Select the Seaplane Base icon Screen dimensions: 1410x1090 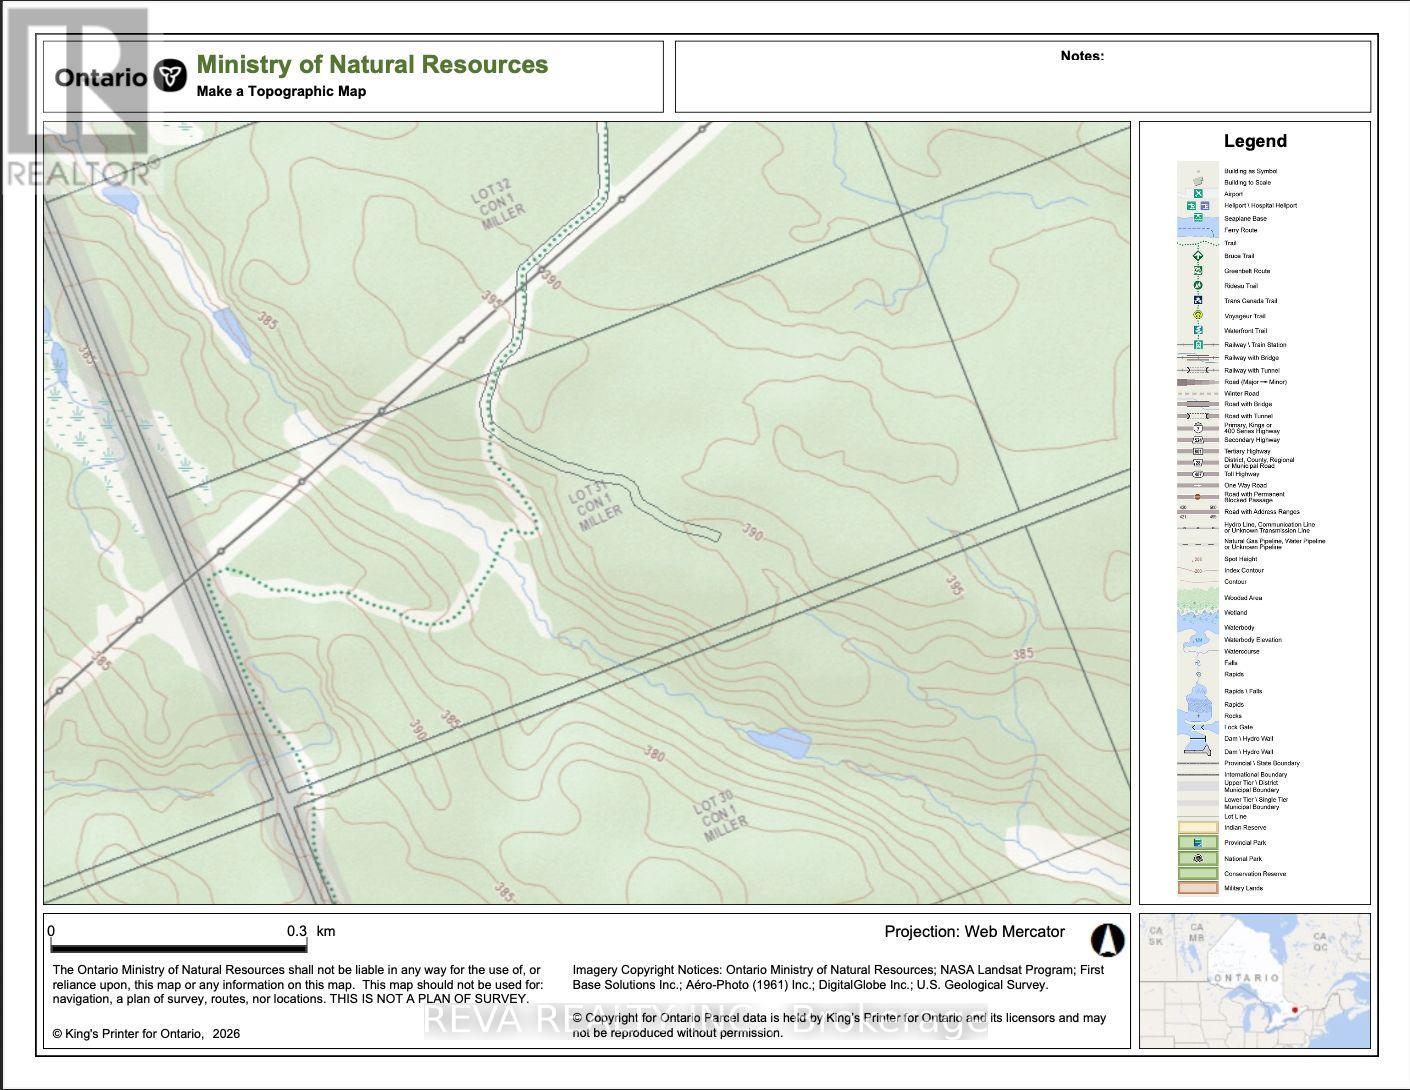(1196, 217)
